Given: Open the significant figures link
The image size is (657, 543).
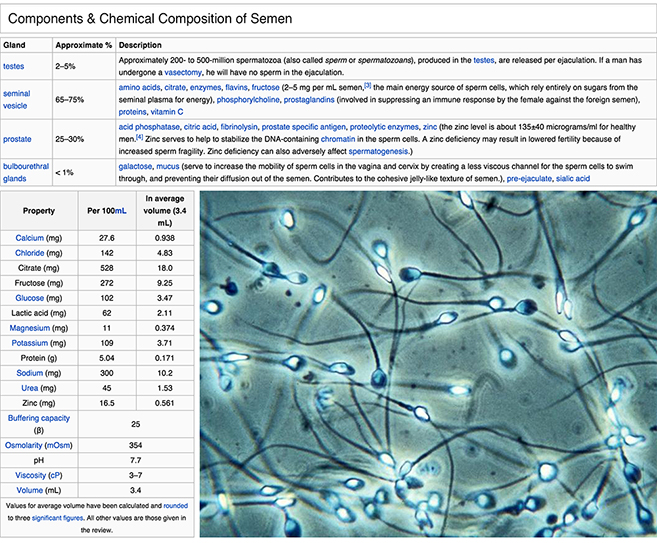Looking at the screenshot, I should 57,518.
